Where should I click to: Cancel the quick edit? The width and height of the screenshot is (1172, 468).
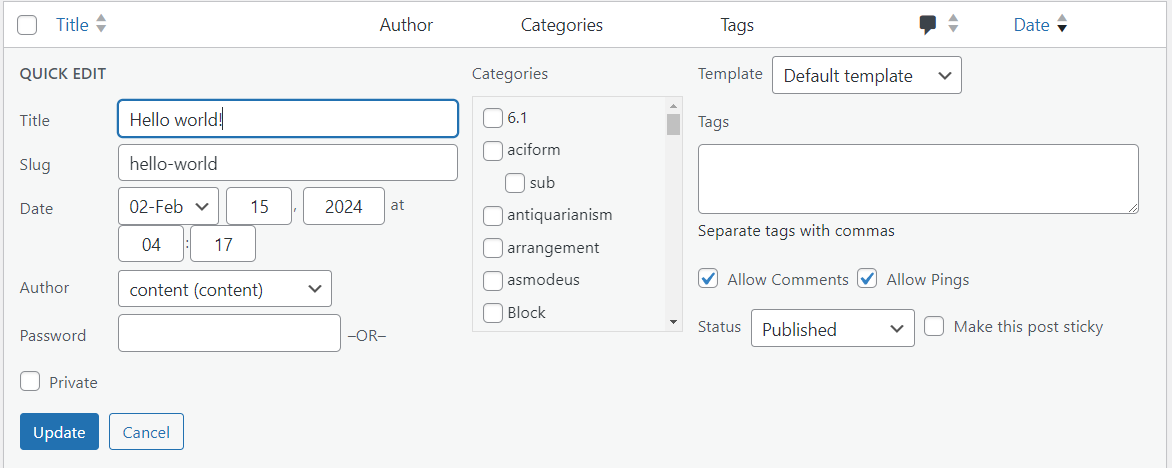coord(146,432)
